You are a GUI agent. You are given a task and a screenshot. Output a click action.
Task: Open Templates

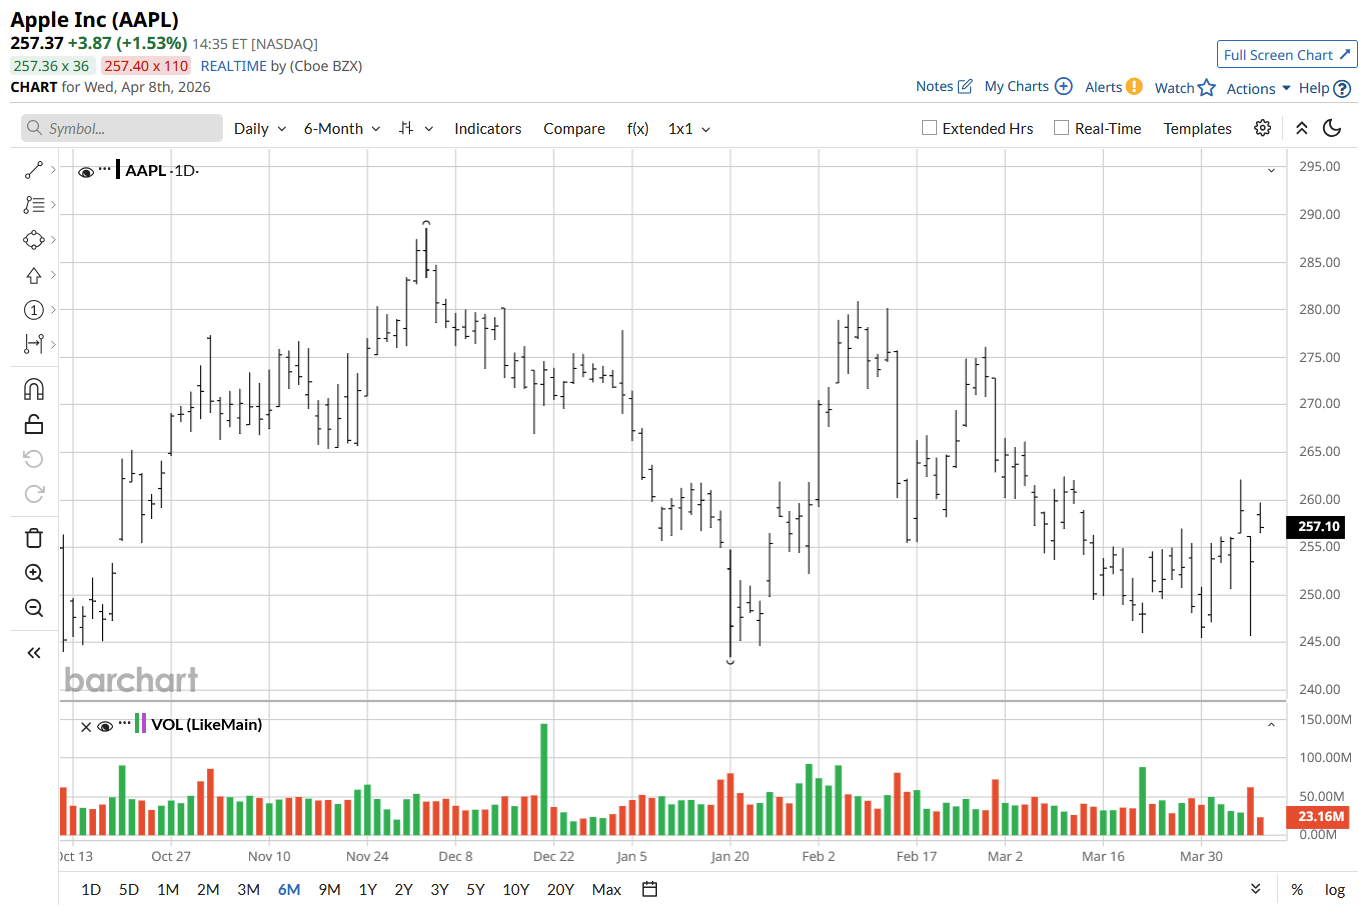point(1197,128)
